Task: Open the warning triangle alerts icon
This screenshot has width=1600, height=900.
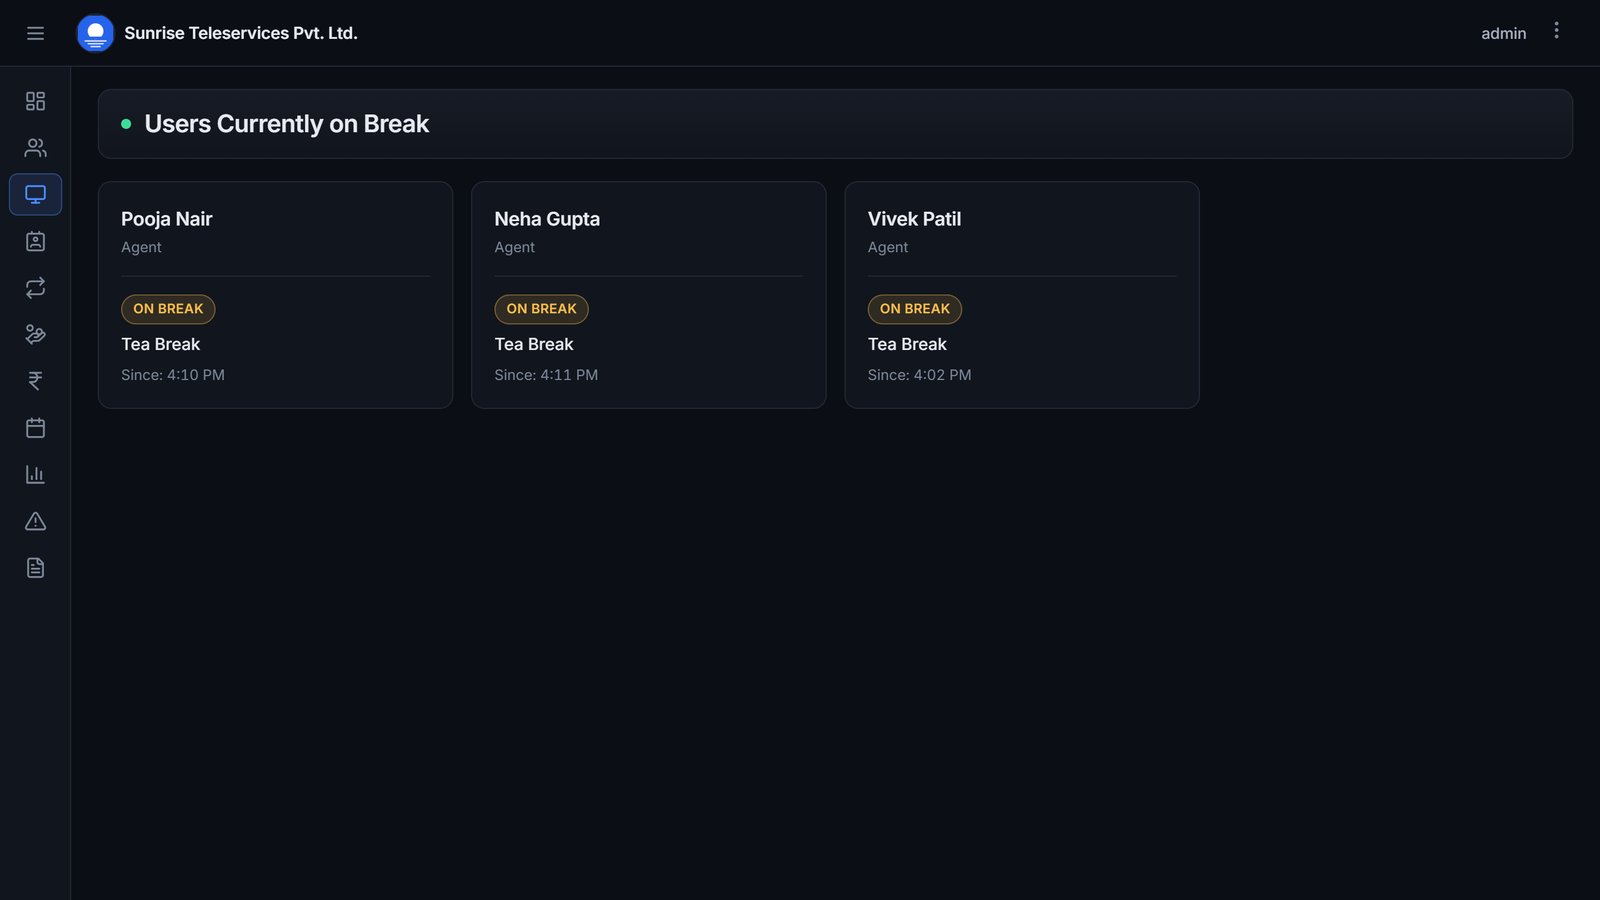Action: click(35, 521)
